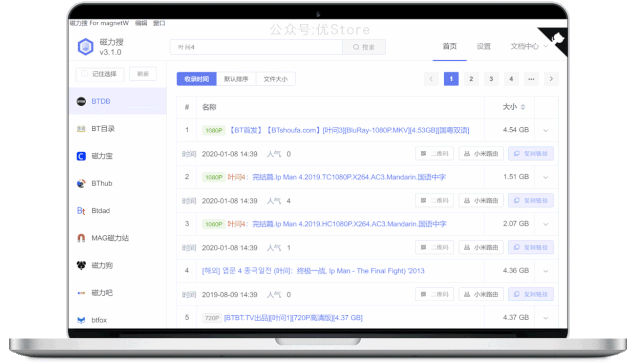The height and width of the screenshot is (364, 639).
Task: Send 2019-08-09 result to 小米路由
Action: 481,294
